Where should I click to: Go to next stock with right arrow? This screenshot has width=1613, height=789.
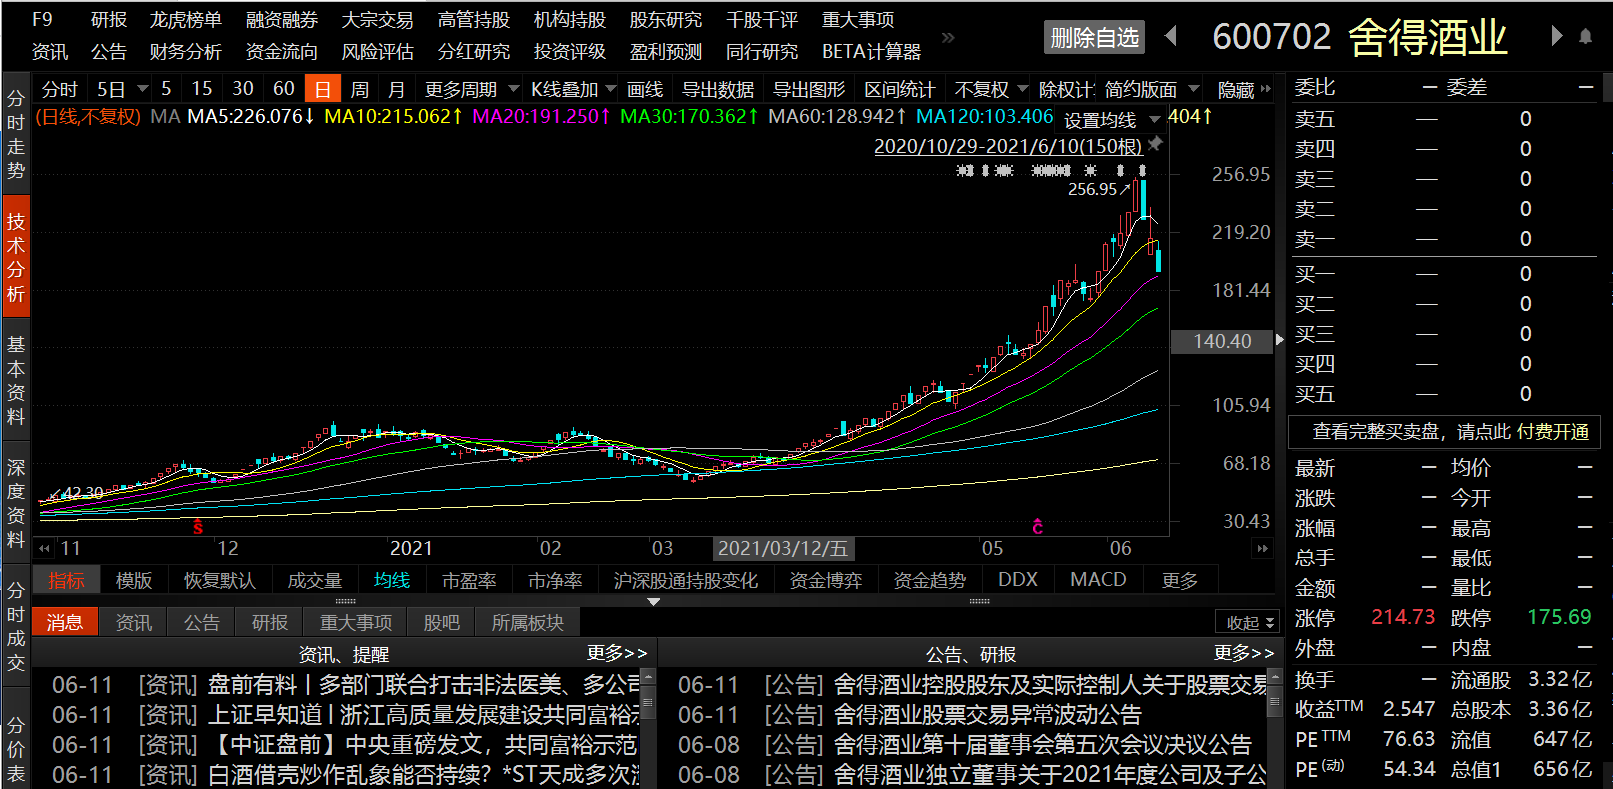point(1556,37)
